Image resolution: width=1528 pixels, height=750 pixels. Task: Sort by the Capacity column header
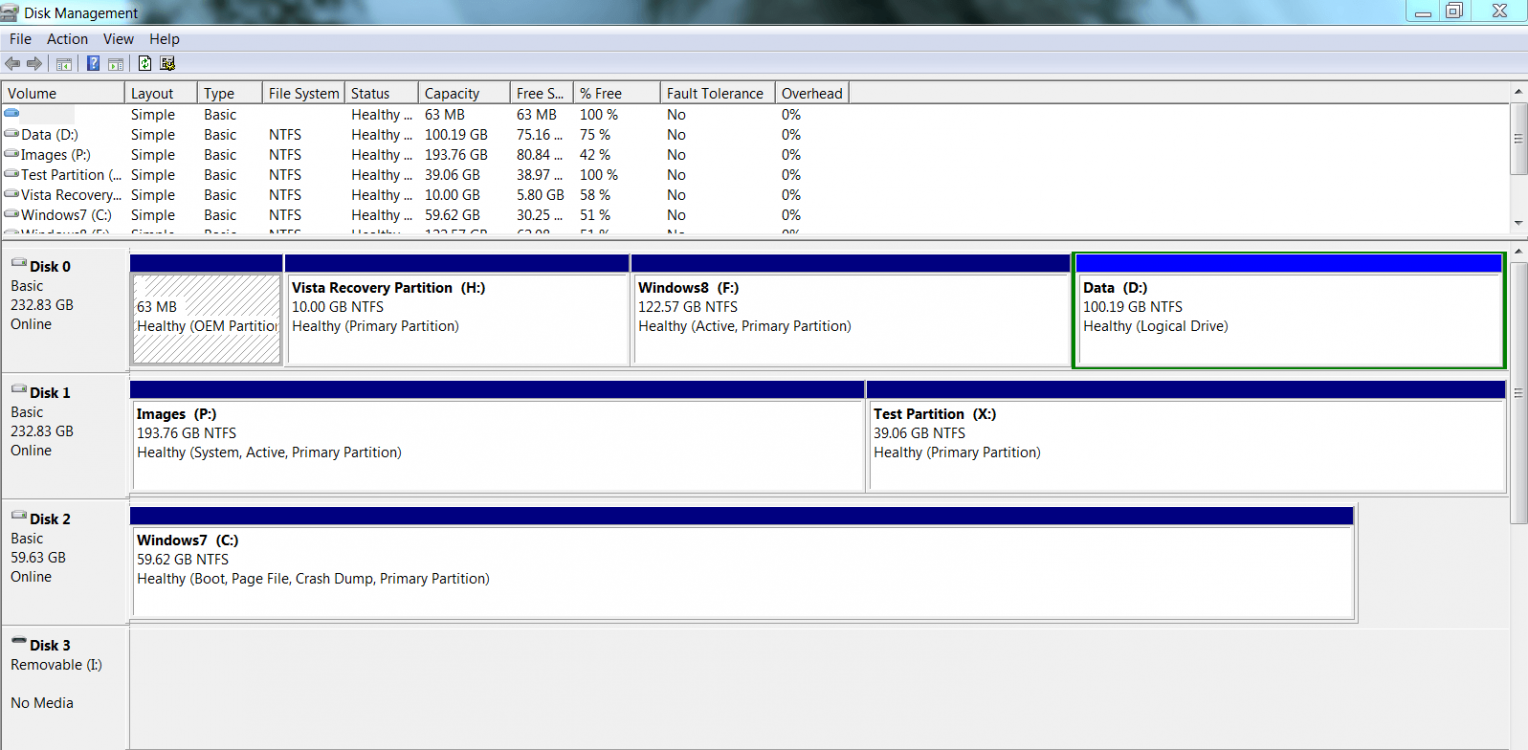tap(464, 93)
